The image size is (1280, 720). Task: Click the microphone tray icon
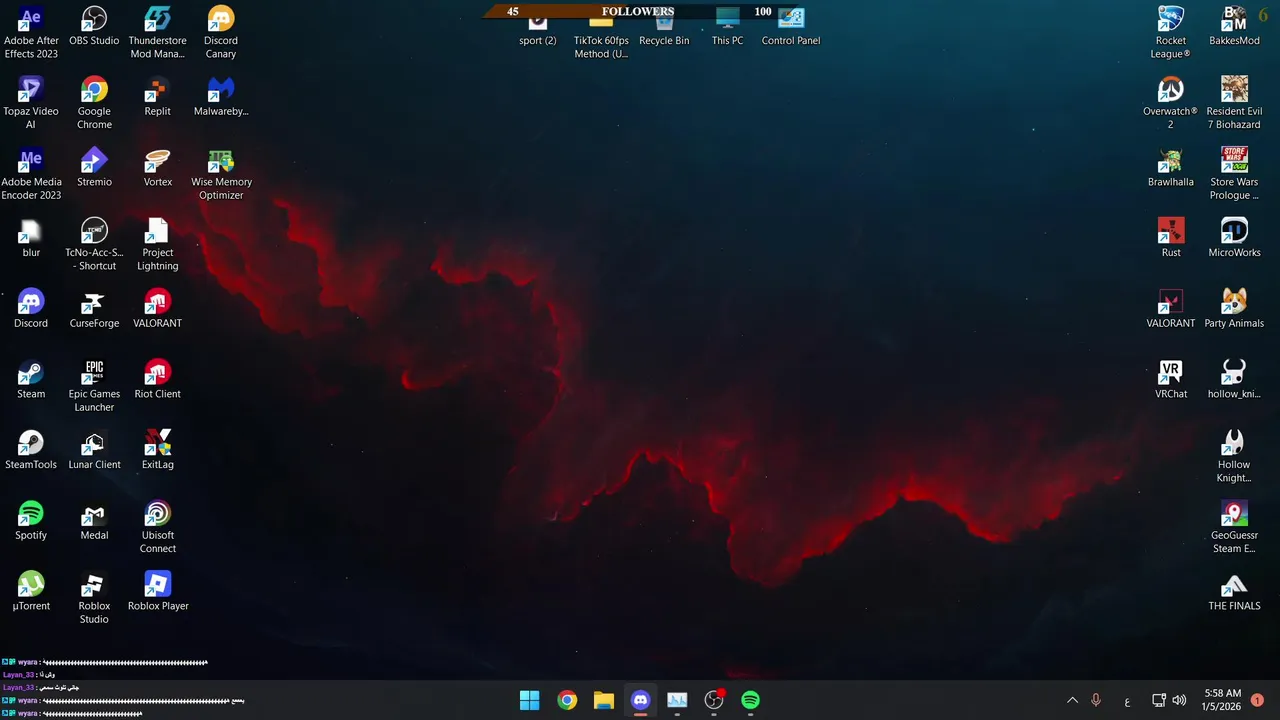tap(1096, 700)
